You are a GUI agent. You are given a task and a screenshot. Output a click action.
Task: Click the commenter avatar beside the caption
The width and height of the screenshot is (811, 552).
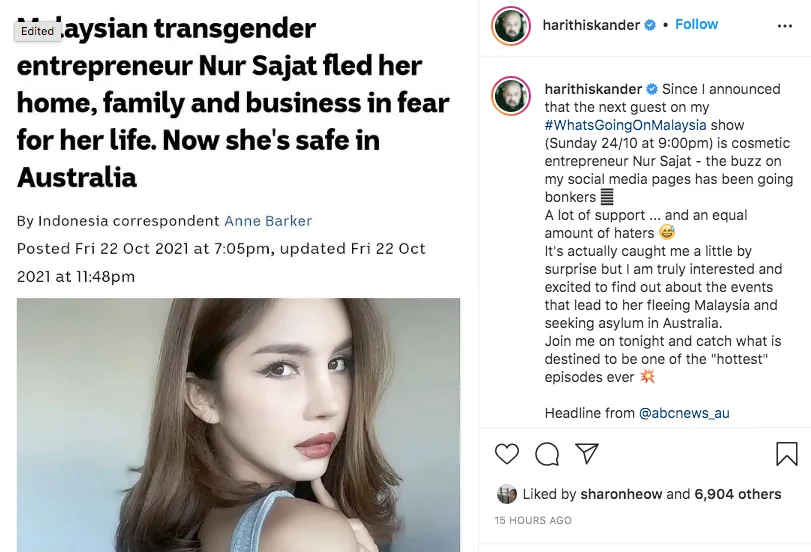tap(511, 96)
